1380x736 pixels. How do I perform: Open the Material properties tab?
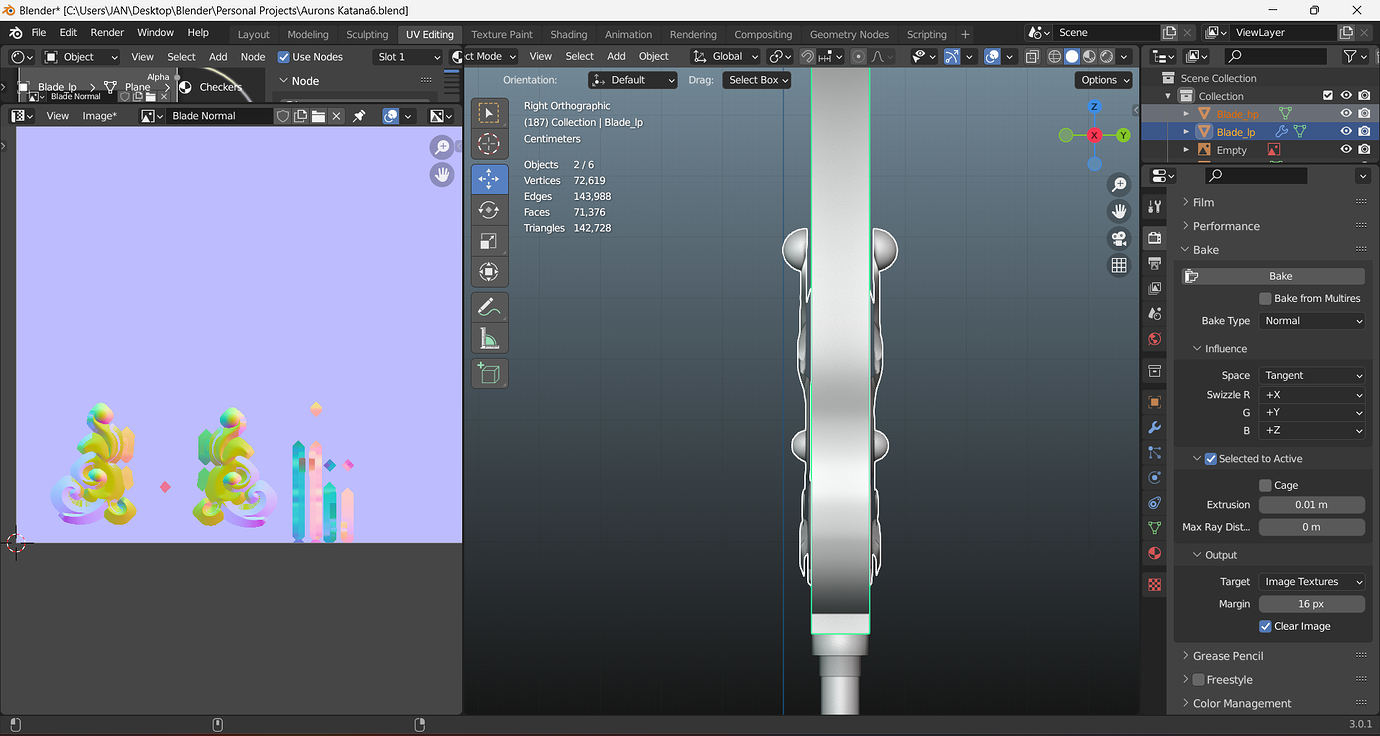(x=1155, y=553)
